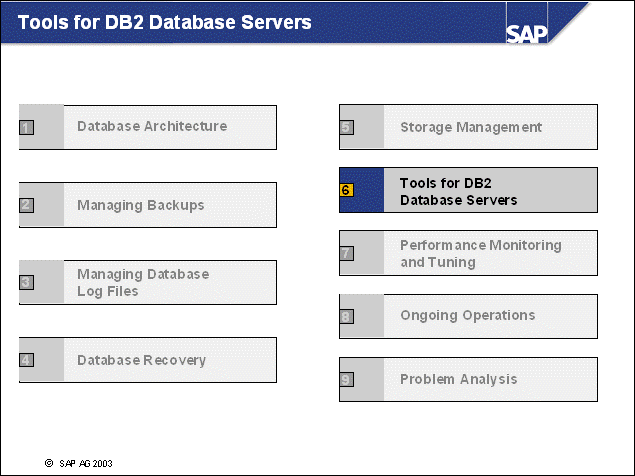The image size is (635, 476).
Task: Click the number 9 badge icon
Action: tap(346, 380)
